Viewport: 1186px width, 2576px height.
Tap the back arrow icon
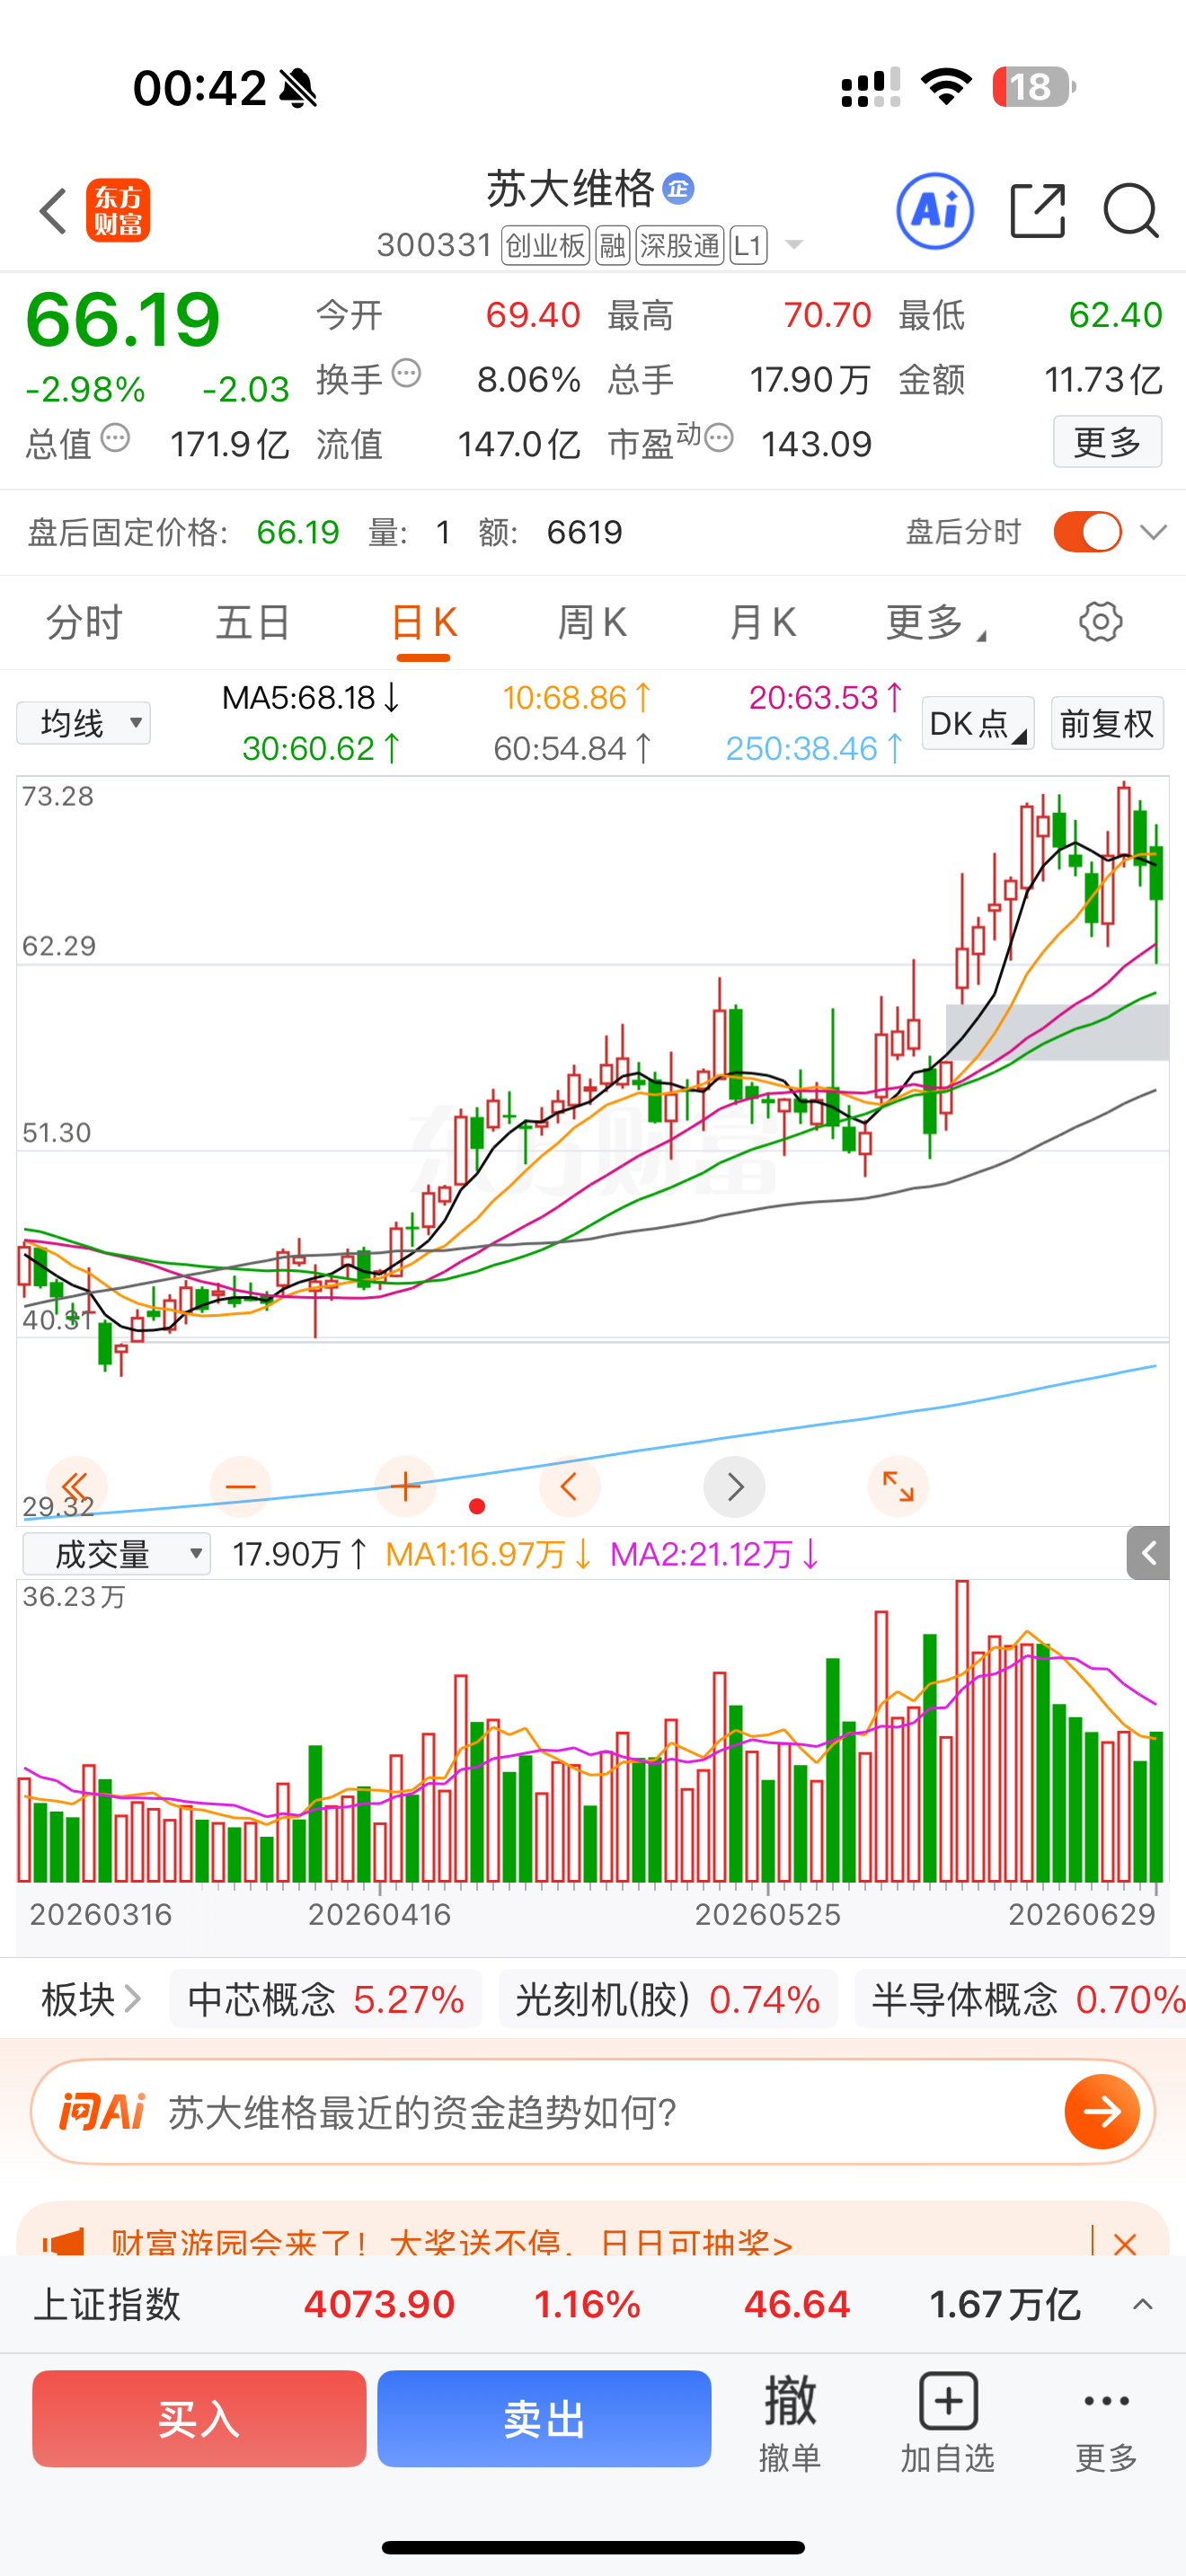point(54,211)
